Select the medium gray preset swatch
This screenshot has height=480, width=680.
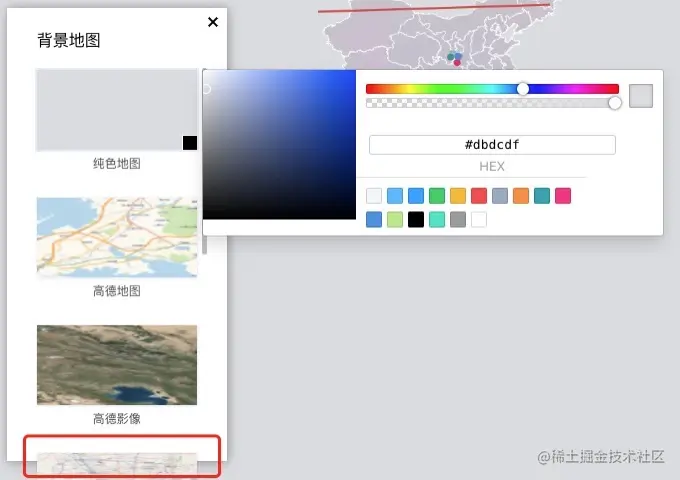(x=458, y=219)
